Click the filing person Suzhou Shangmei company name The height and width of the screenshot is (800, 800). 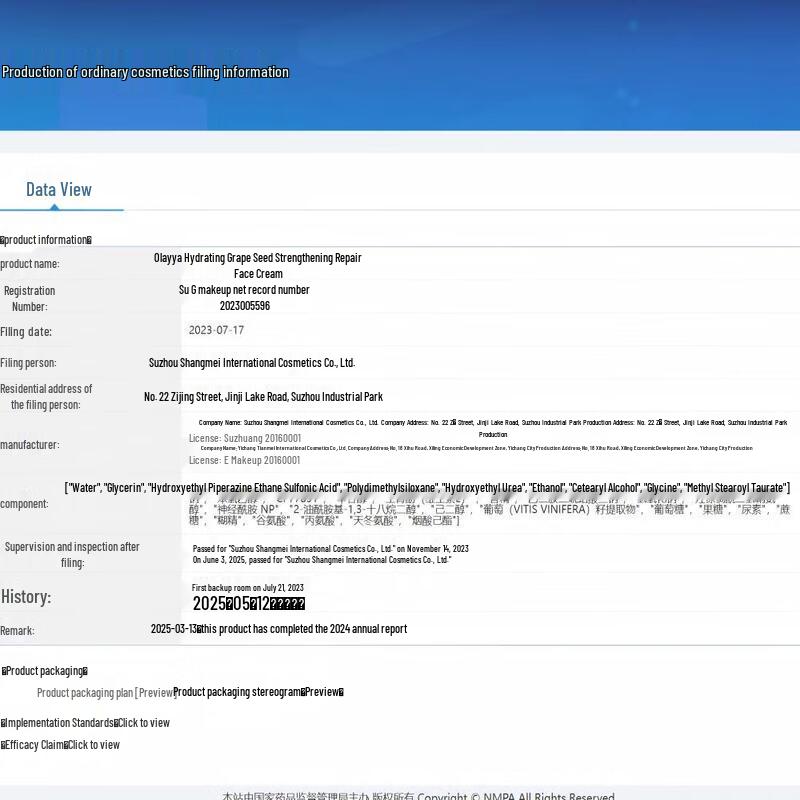252,363
